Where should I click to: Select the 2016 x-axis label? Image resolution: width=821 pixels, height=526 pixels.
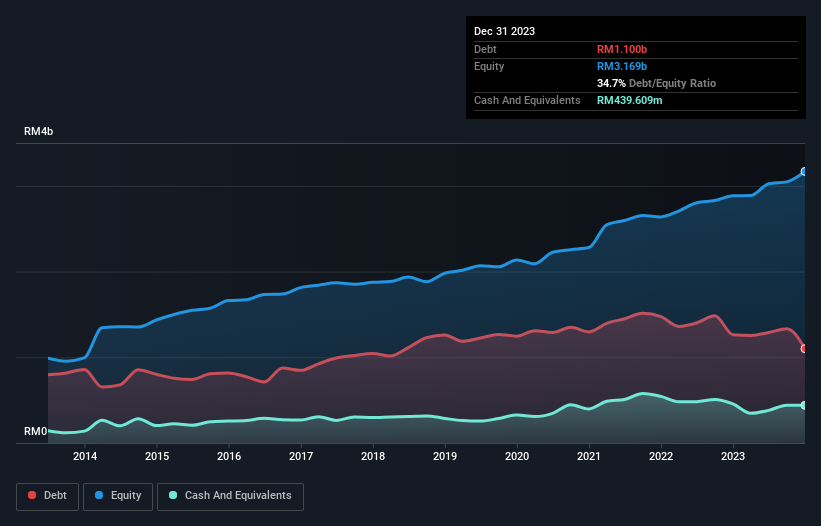pos(229,456)
